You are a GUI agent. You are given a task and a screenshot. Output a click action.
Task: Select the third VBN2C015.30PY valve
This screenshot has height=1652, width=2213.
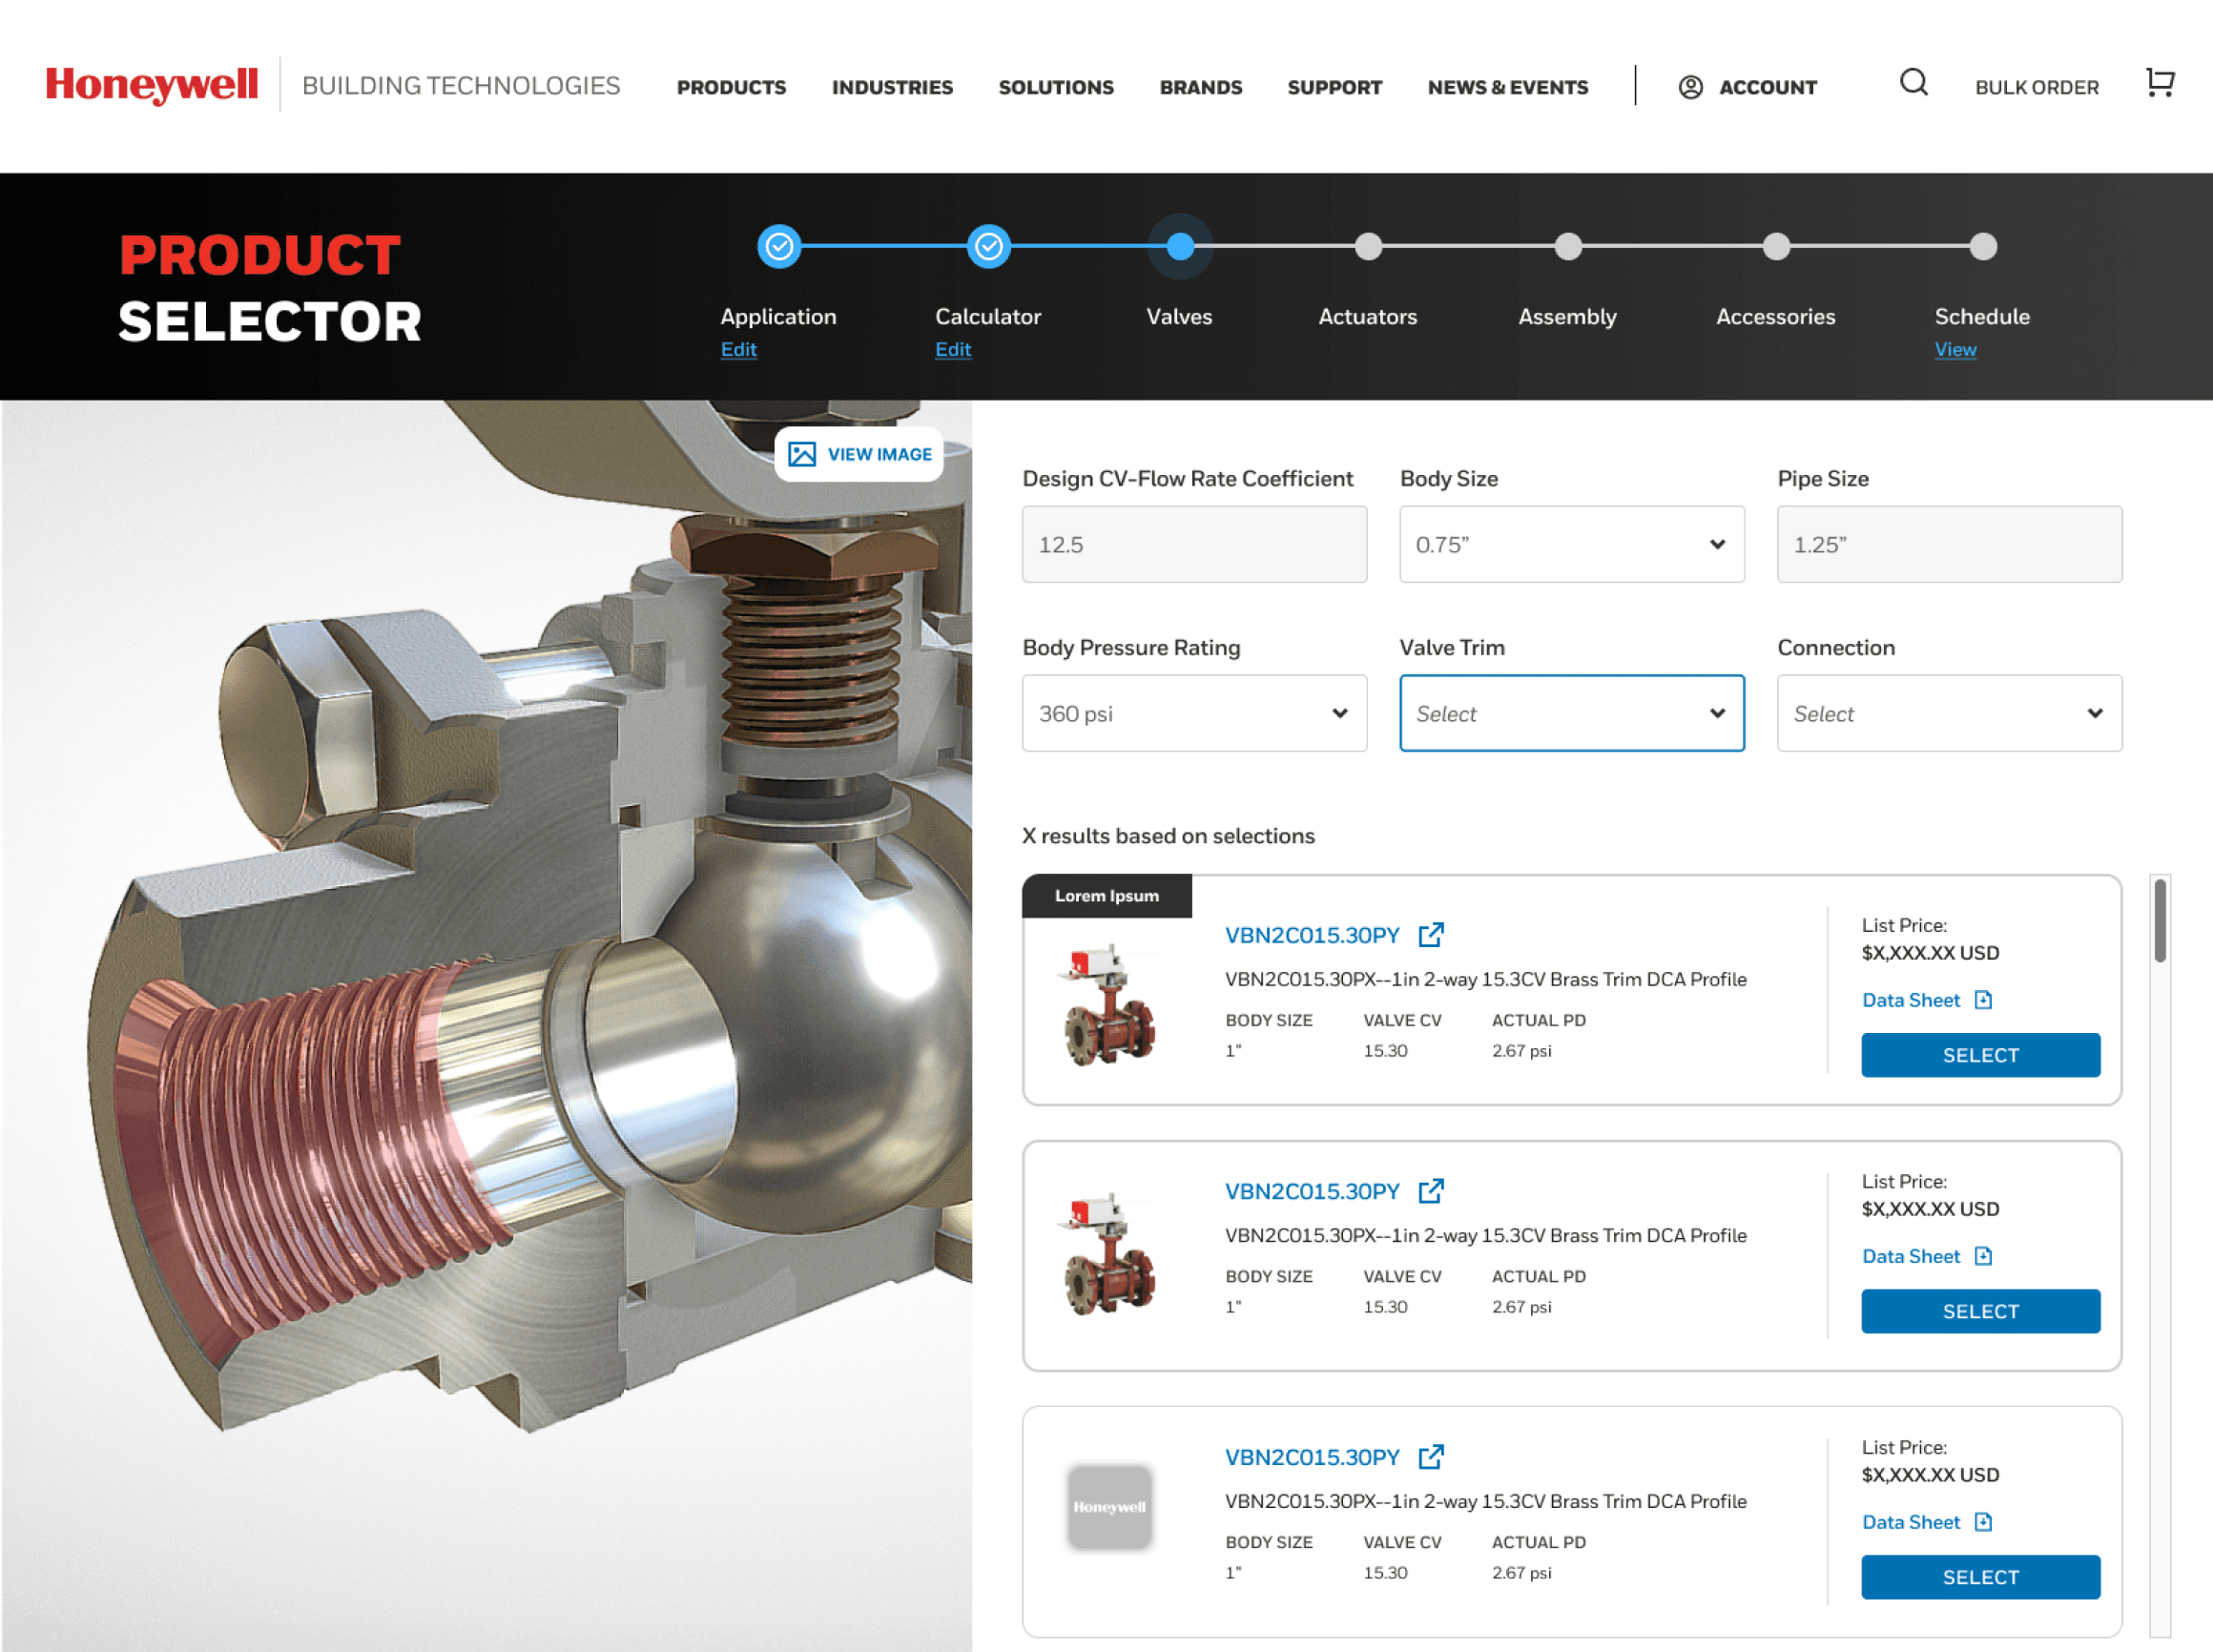pyautogui.click(x=1980, y=1577)
